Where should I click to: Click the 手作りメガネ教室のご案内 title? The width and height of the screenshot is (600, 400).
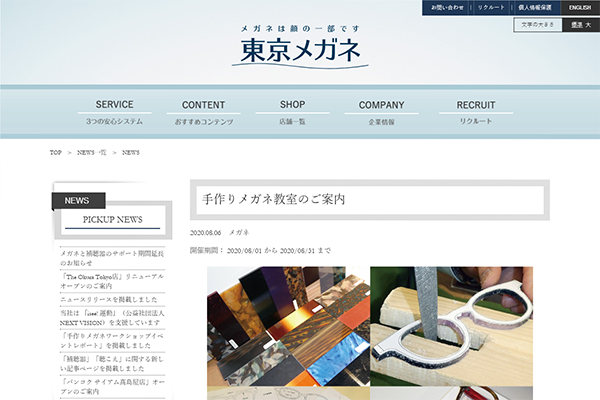click(x=274, y=199)
